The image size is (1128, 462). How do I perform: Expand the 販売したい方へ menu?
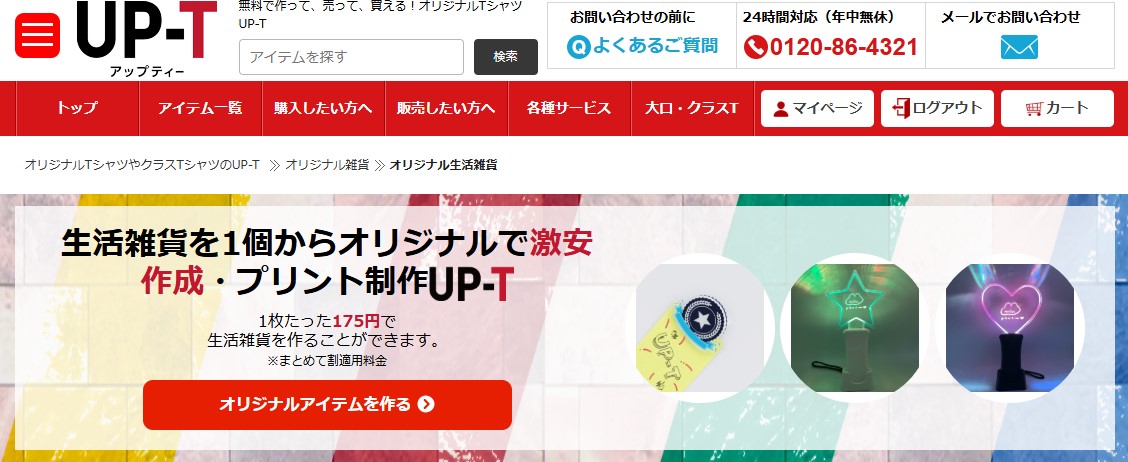coord(446,108)
